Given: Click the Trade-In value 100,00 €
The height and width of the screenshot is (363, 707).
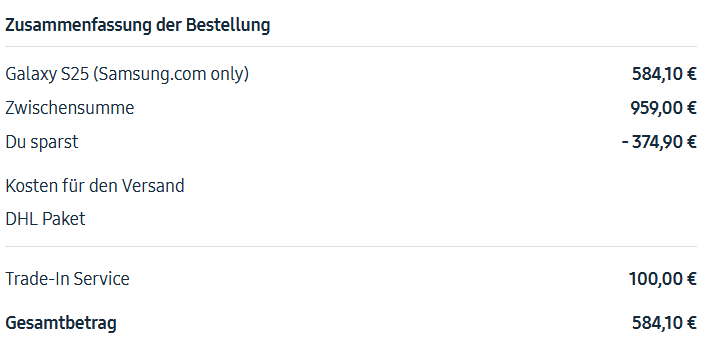Looking at the screenshot, I should coord(663,279).
